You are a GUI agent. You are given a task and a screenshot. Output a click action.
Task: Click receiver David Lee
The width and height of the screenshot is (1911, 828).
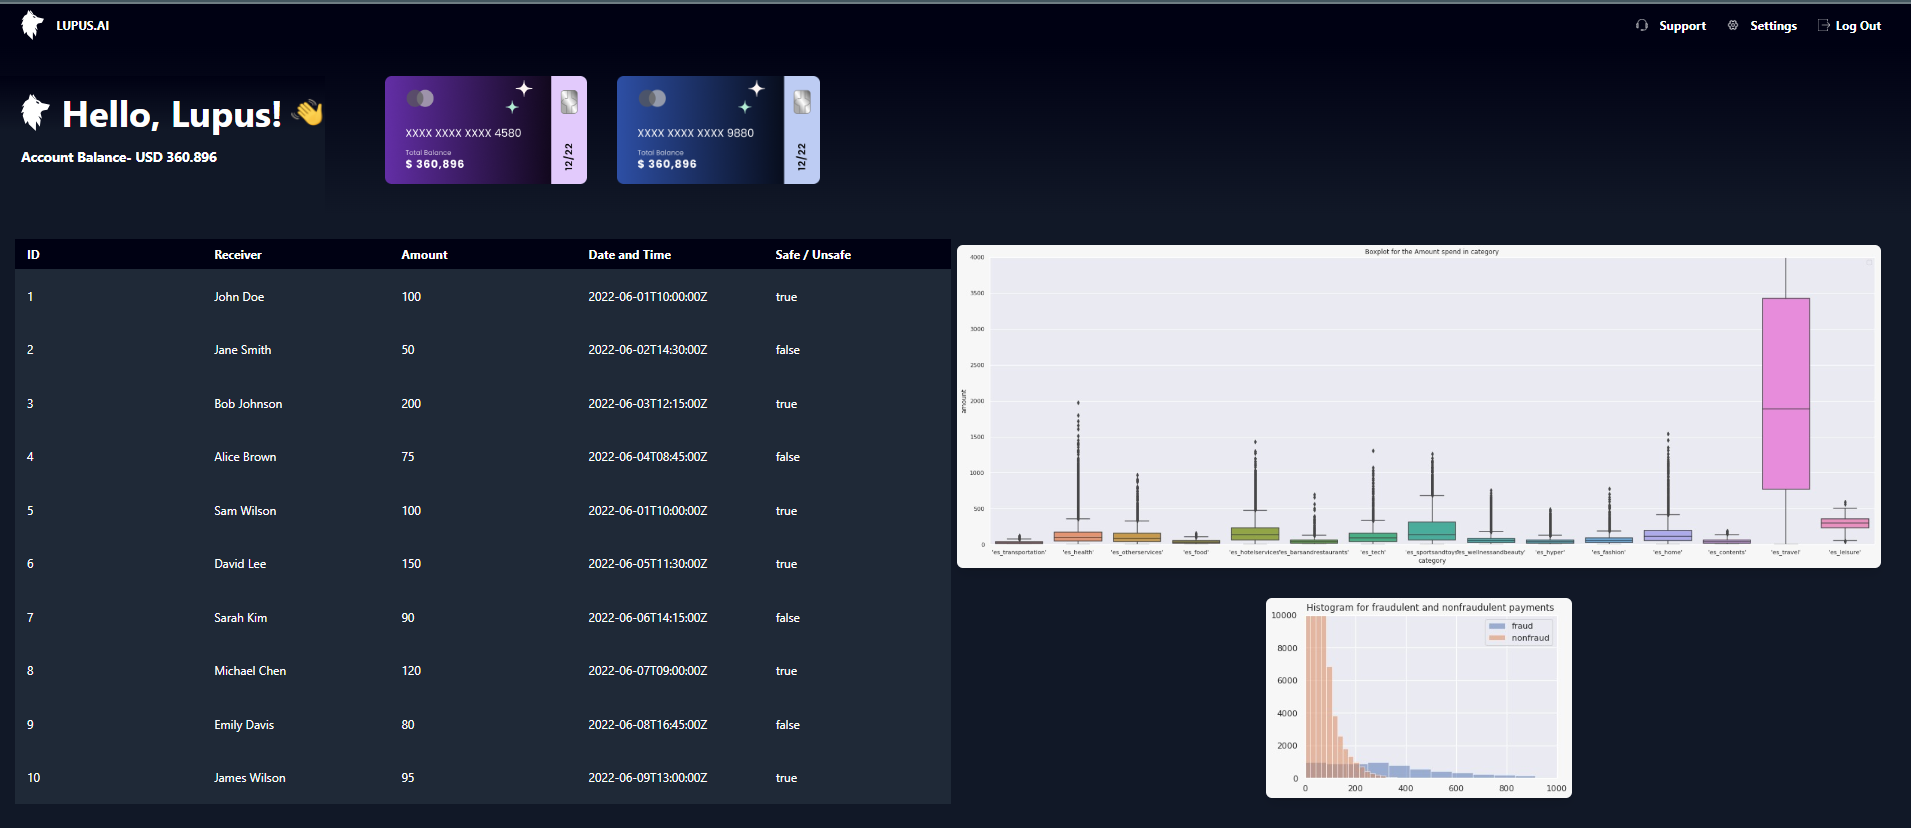(x=240, y=564)
